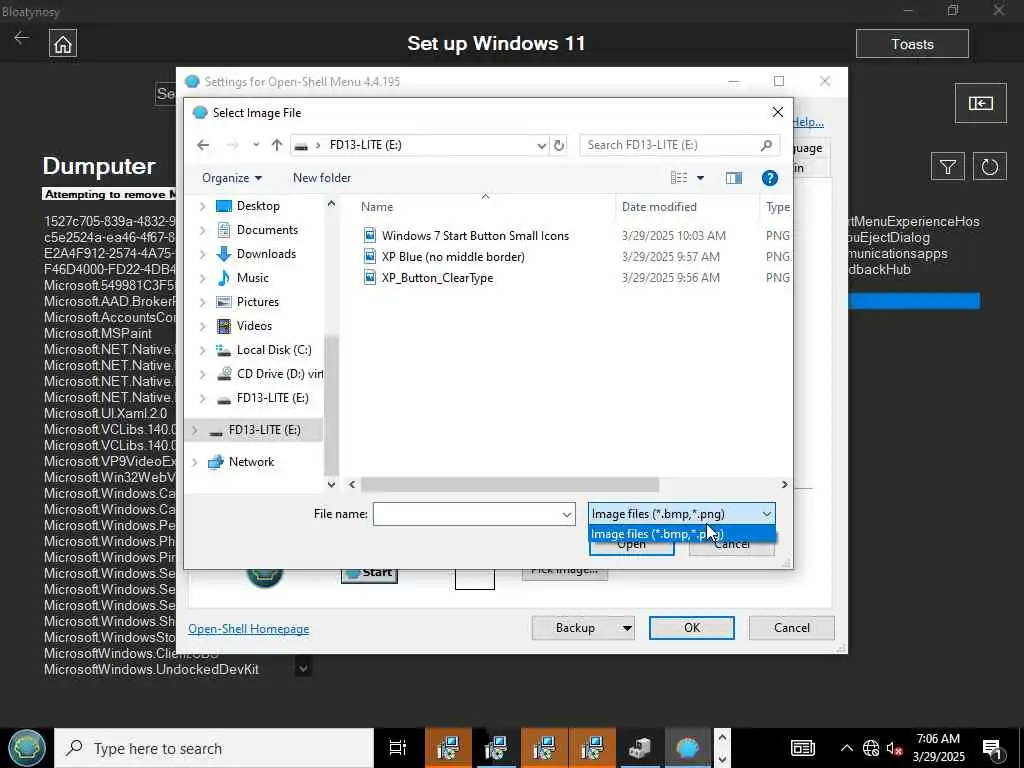Viewport: 1024px width, 768px height.
Task: Click the Bloatynosy collapse panel icon
Action: coord(980,103)
